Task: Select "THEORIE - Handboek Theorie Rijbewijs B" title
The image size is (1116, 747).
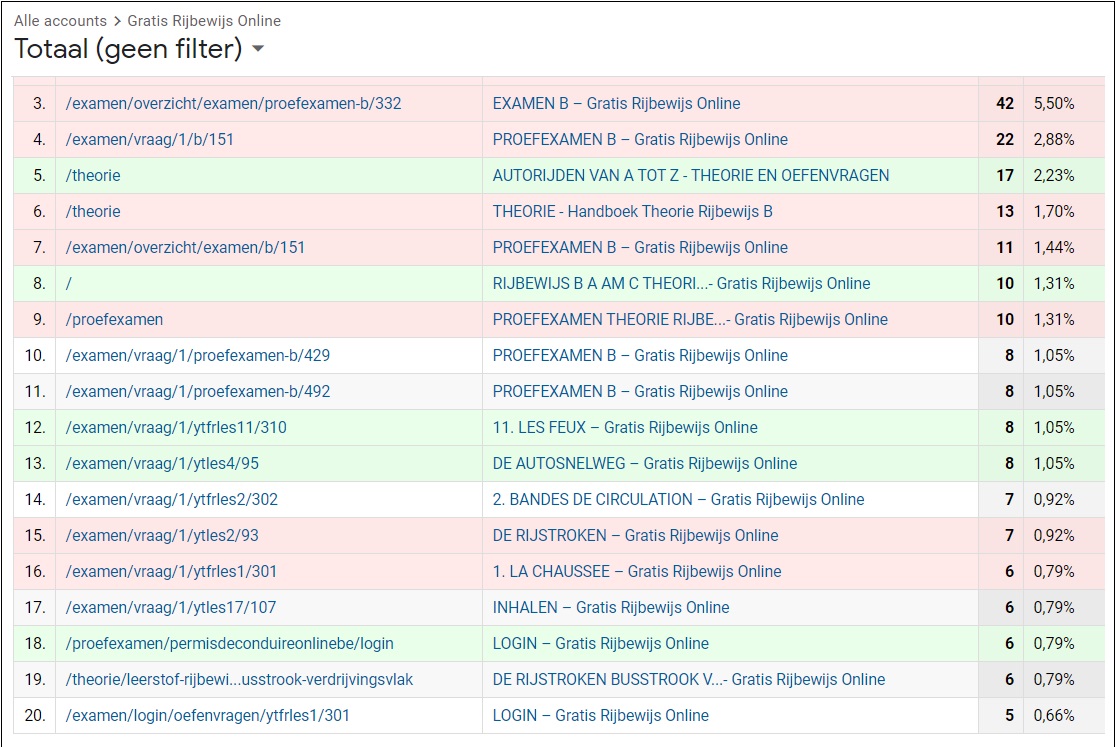Action: [x=633, y=211]
